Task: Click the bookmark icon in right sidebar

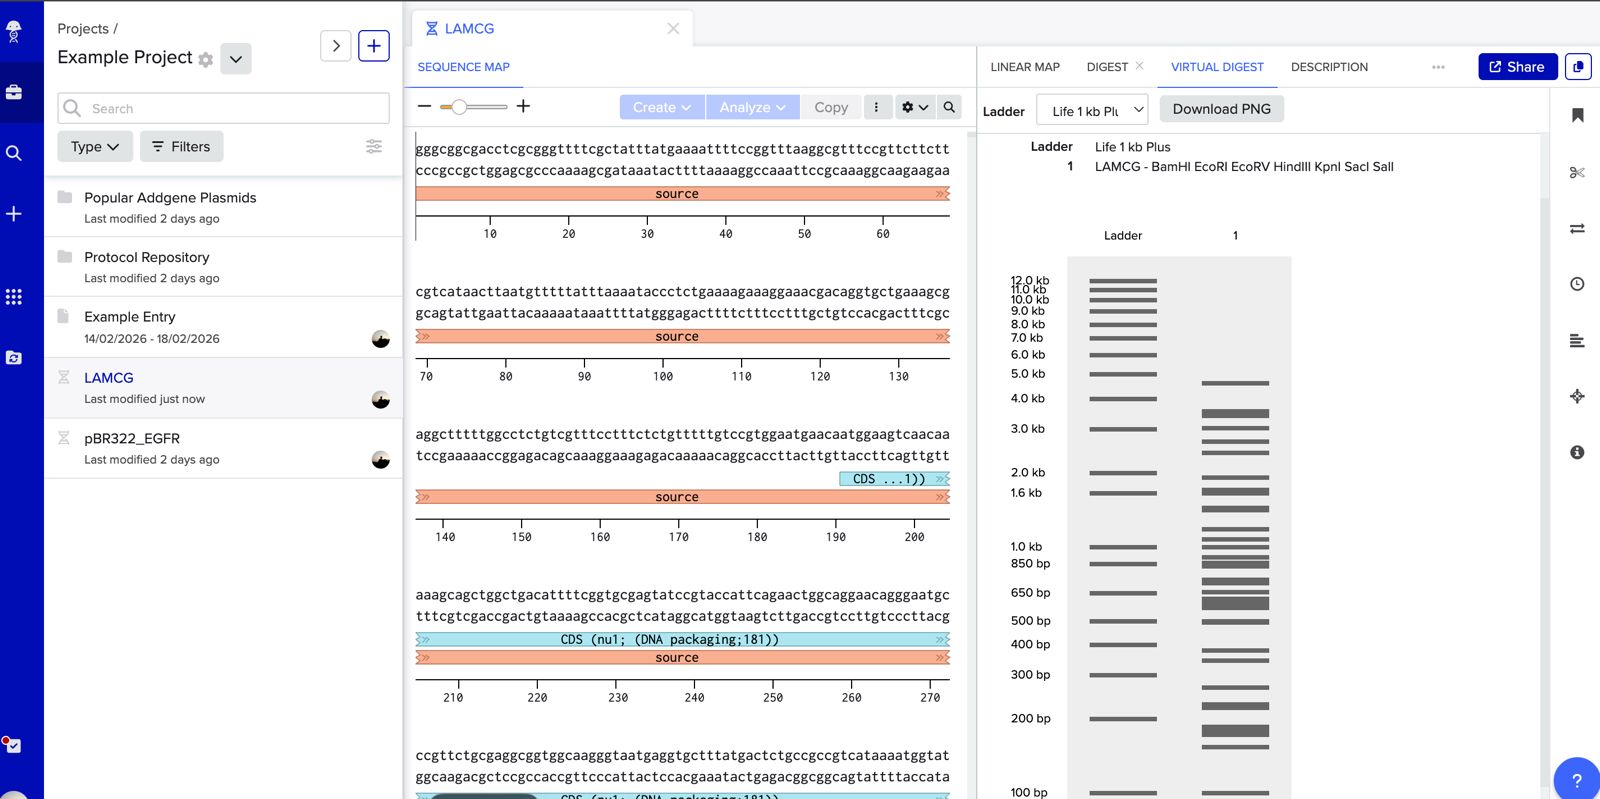Action: pos(1577,115)
